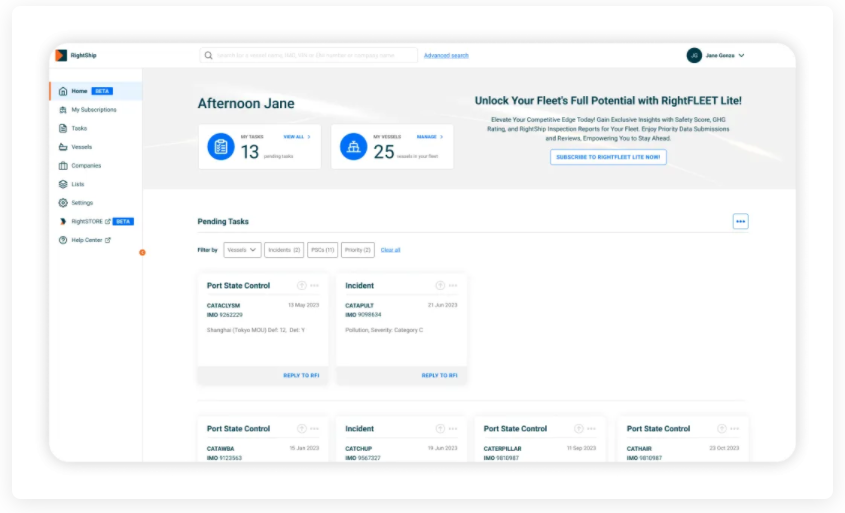Screen dimensions: 845x513
Task: Open more menu on CATAPULT card
Action: (453, 286)
